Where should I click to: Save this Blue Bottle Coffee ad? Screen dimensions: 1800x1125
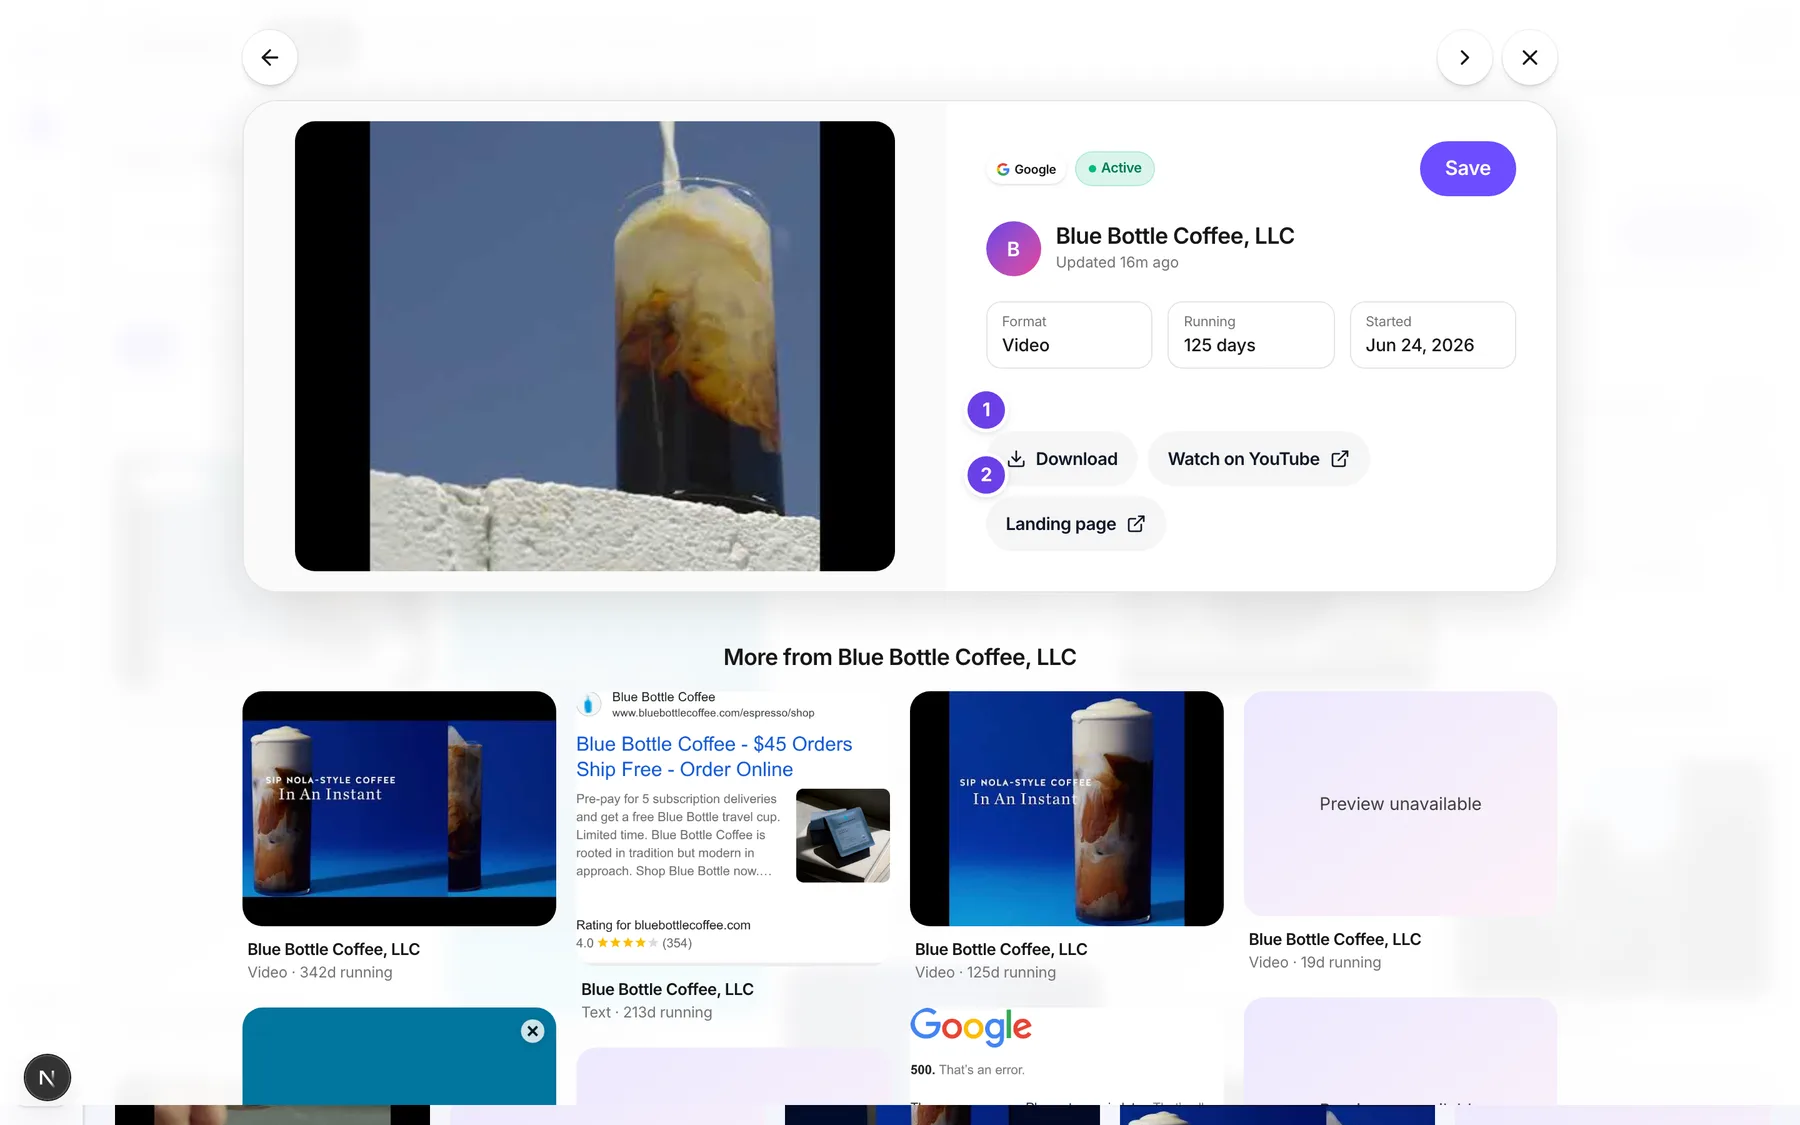click(x=1467, y=168)
